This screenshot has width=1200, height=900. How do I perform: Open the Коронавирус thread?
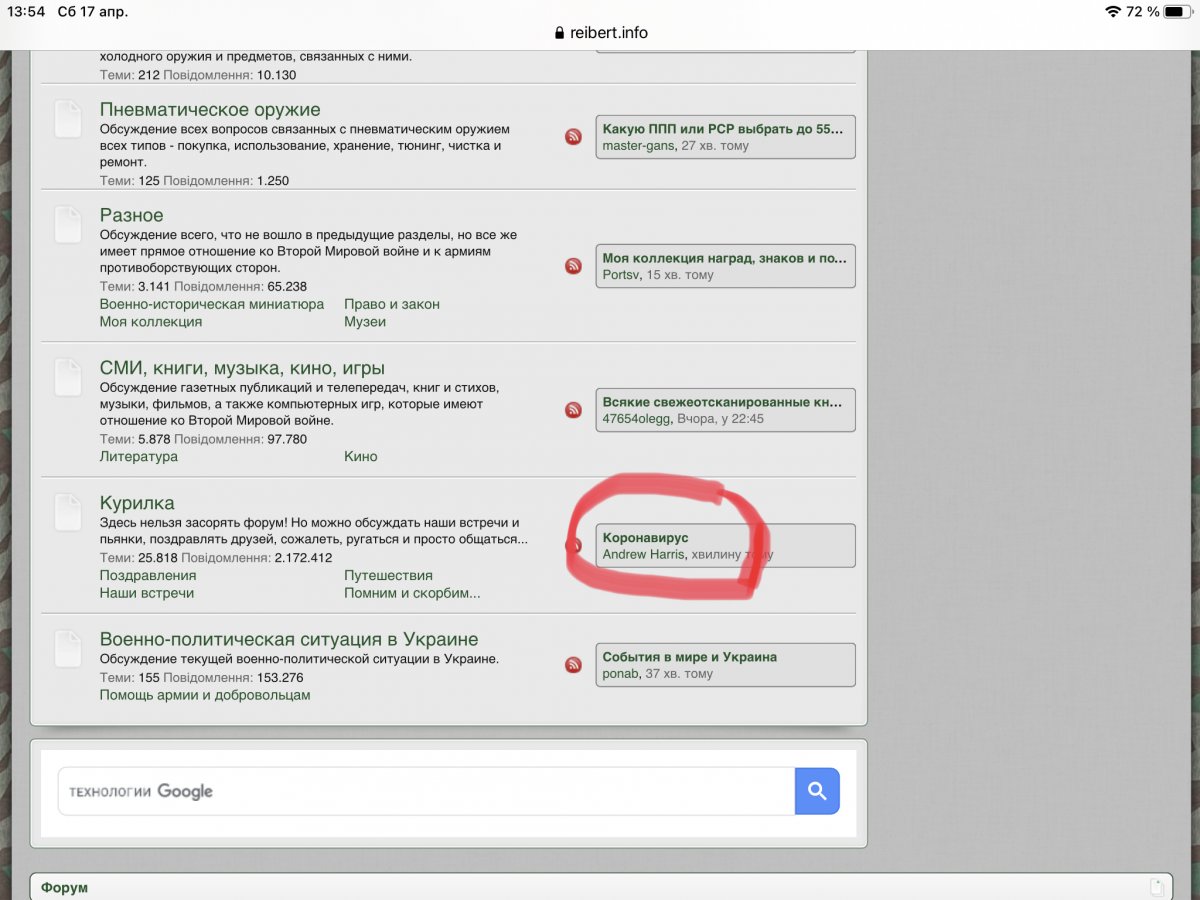(x=646, y=537)
